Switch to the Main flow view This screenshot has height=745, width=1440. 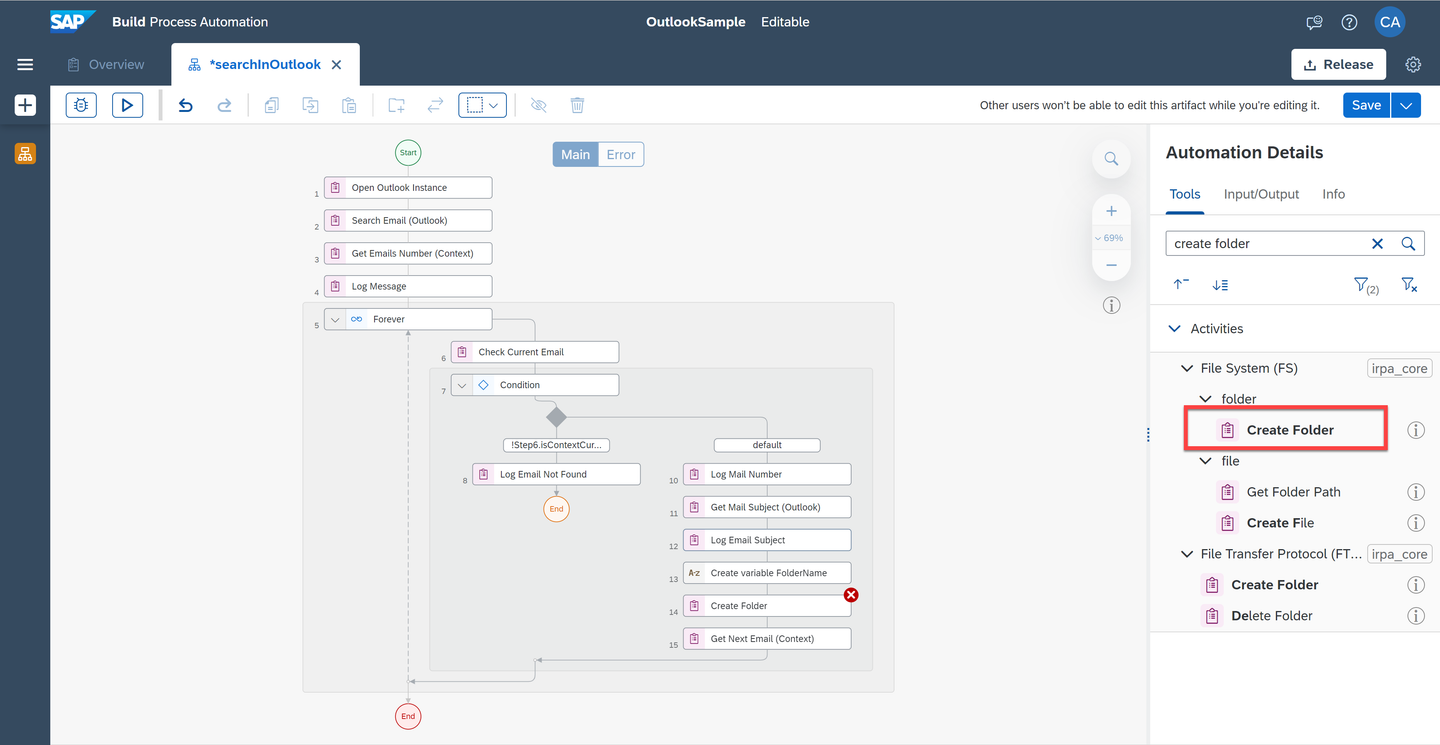(575, 155)
